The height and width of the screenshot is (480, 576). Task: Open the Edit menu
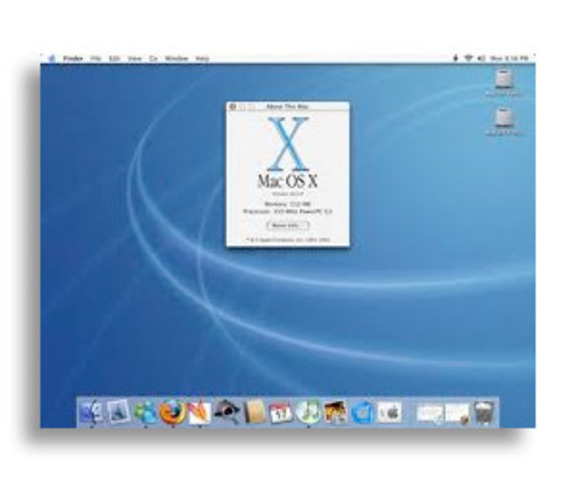pyautogui.click(x=115, y=58)
